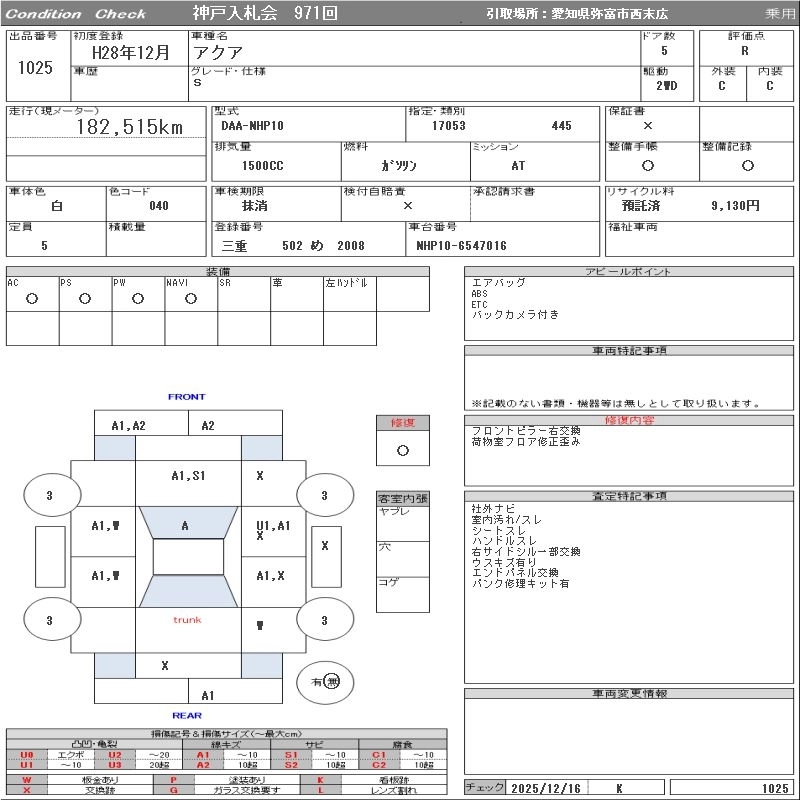Open the 車両変更情報 section header

(x=629, y=693)
